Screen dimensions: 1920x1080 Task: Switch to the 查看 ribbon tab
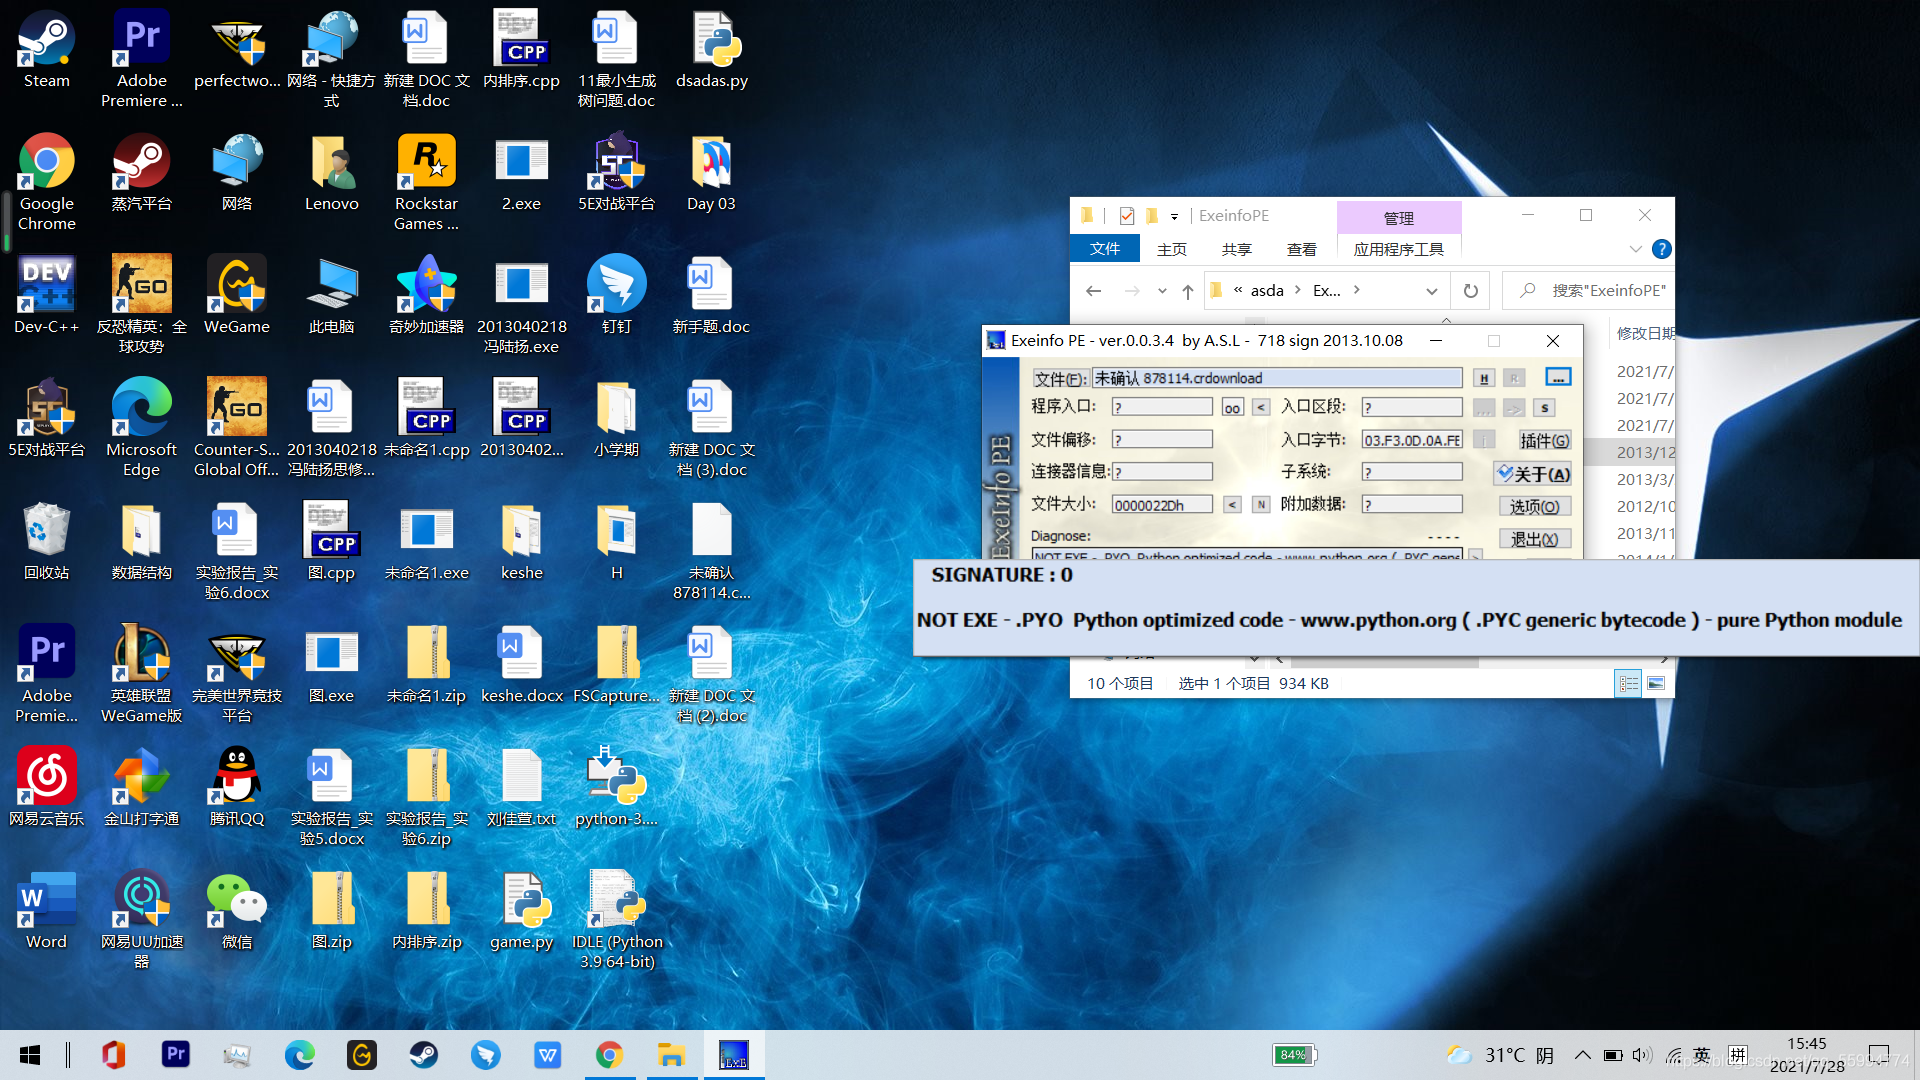click(x=1301, y=249)
